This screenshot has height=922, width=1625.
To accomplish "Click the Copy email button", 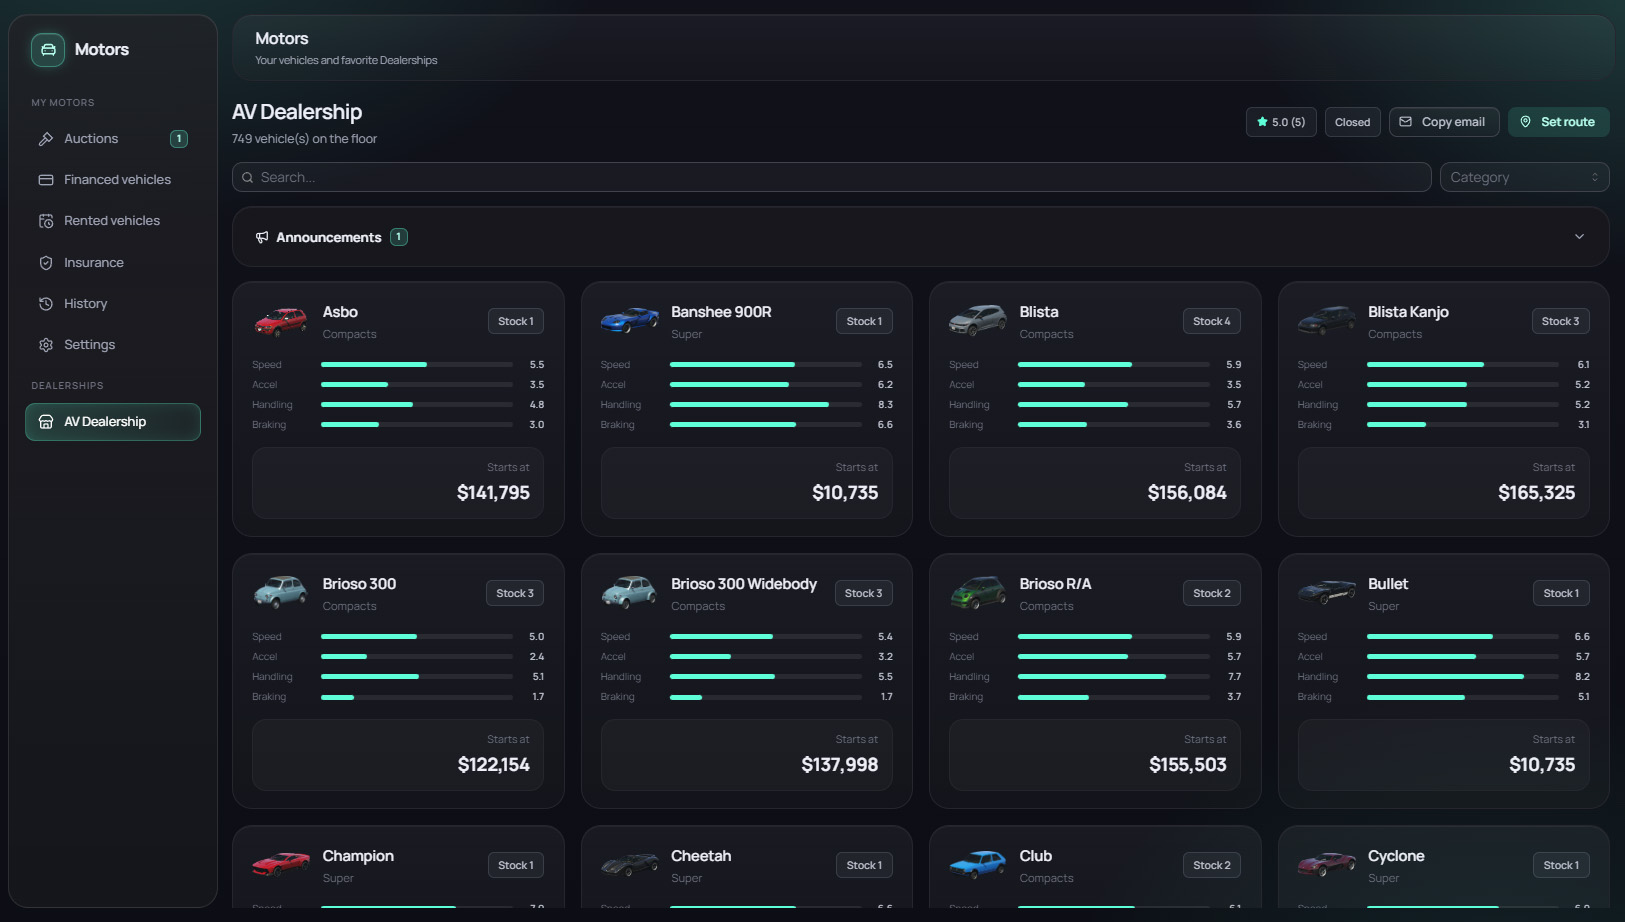I will click(1444, 122).
